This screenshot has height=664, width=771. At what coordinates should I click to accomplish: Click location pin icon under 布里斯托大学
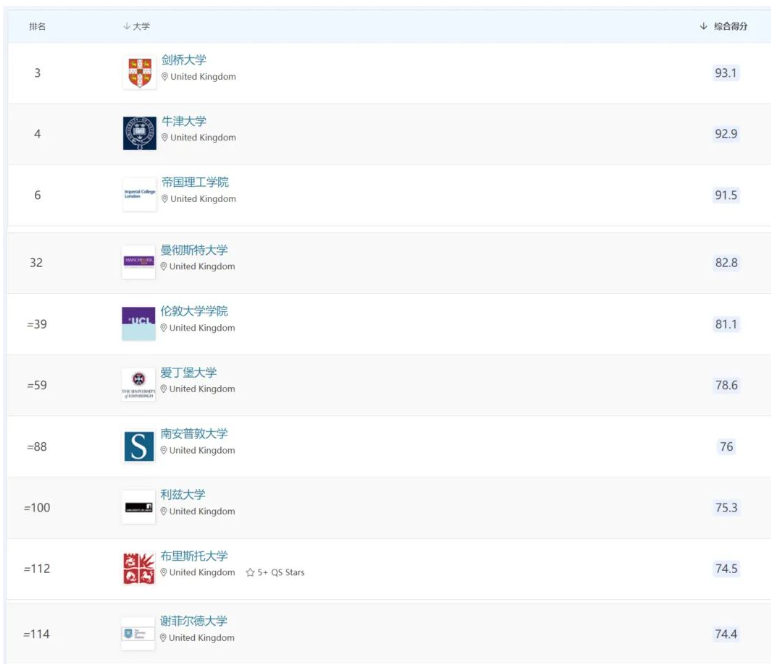(x=164, y=573)
